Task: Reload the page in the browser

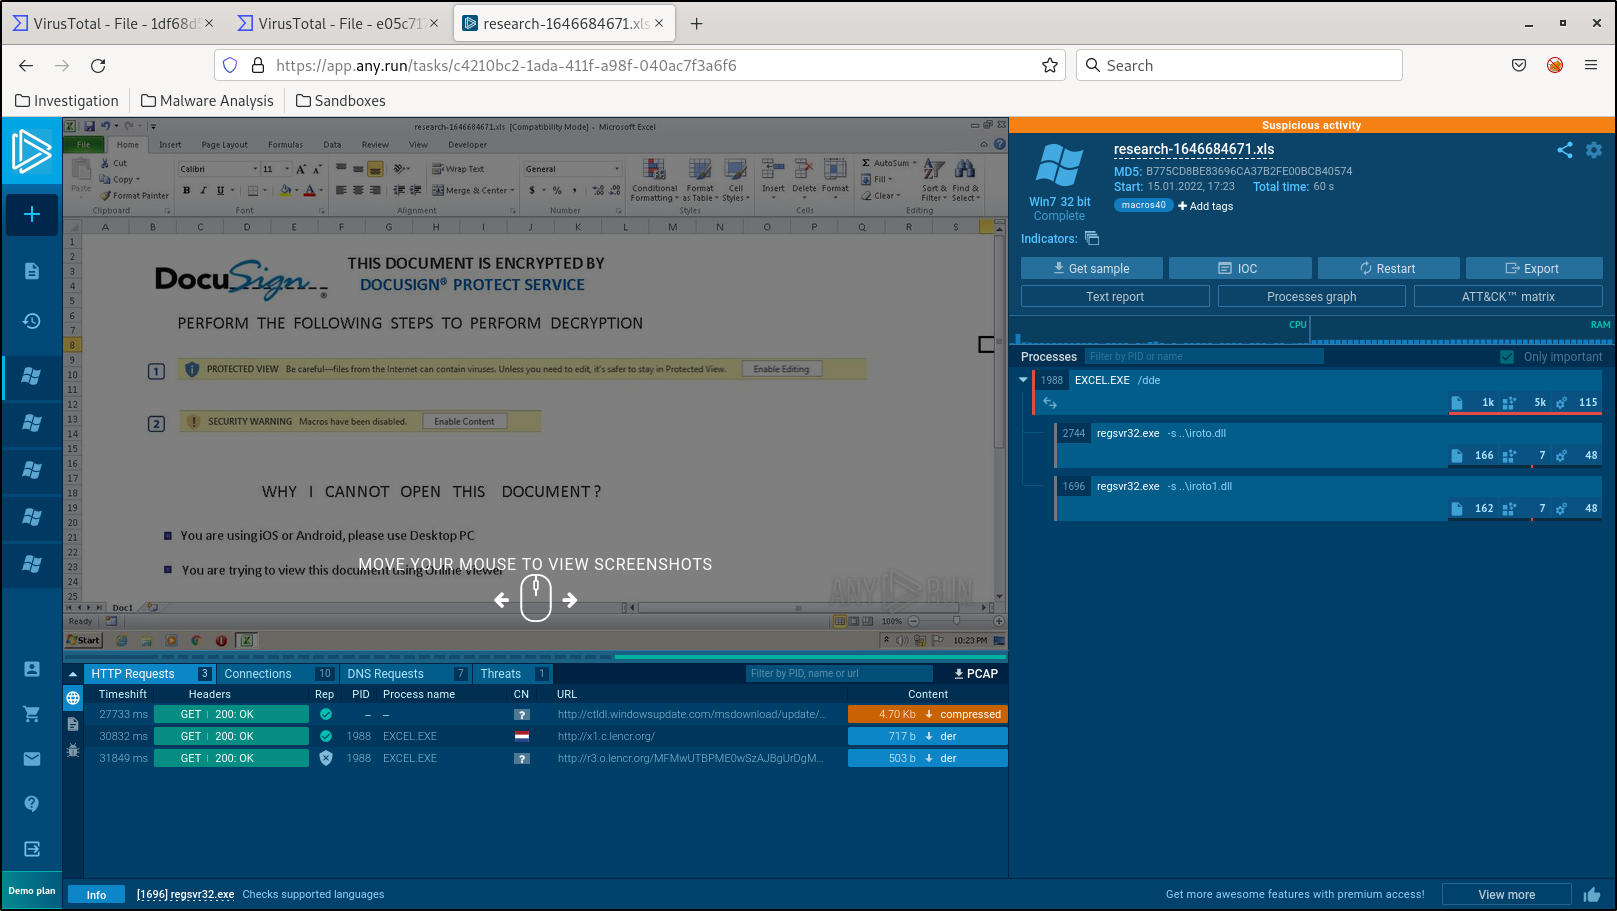Action: [98, 65]
